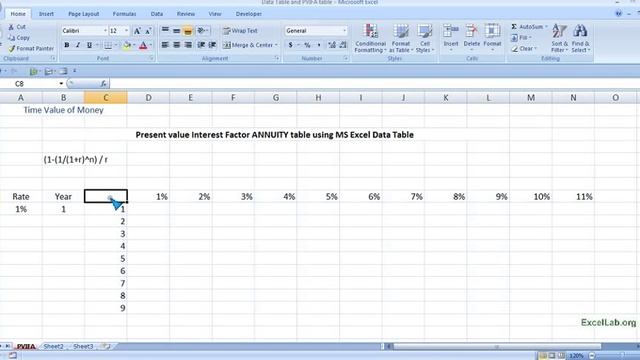The width and height of the screenshot is (640, 360).
Task: Apply the yellow Fill Color swatch
Action: (127, 45)
